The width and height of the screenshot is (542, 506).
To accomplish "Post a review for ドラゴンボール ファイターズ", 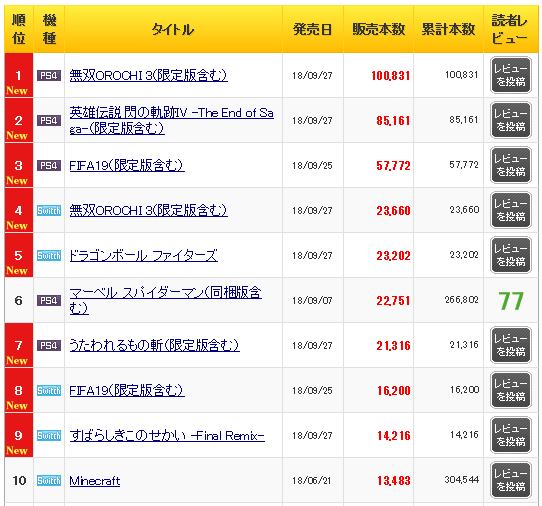I will pyautogui.click(x=511, y=255).
